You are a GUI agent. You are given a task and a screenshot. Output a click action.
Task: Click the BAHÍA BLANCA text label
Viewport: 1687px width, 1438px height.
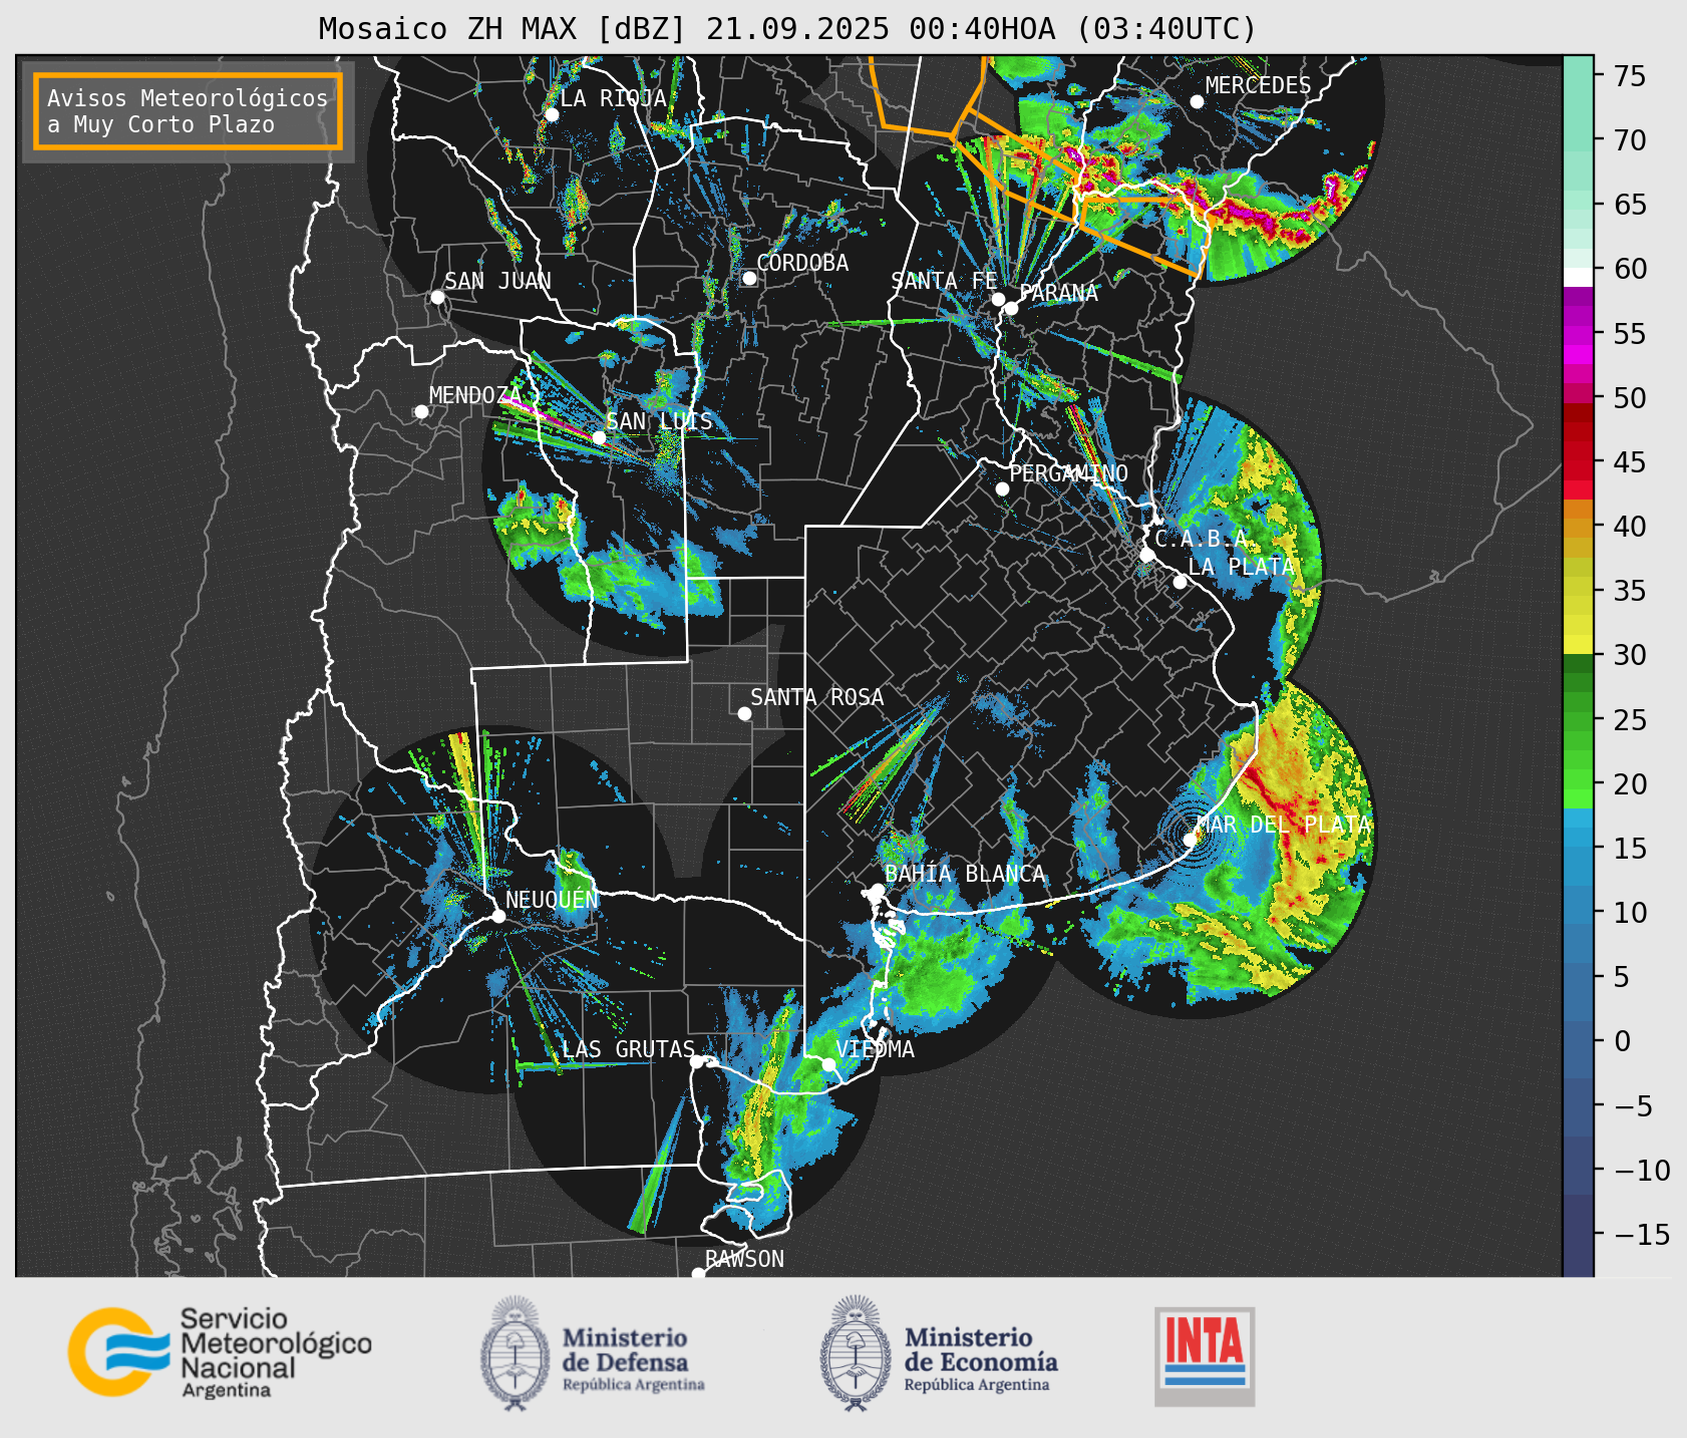click(965, 874)
